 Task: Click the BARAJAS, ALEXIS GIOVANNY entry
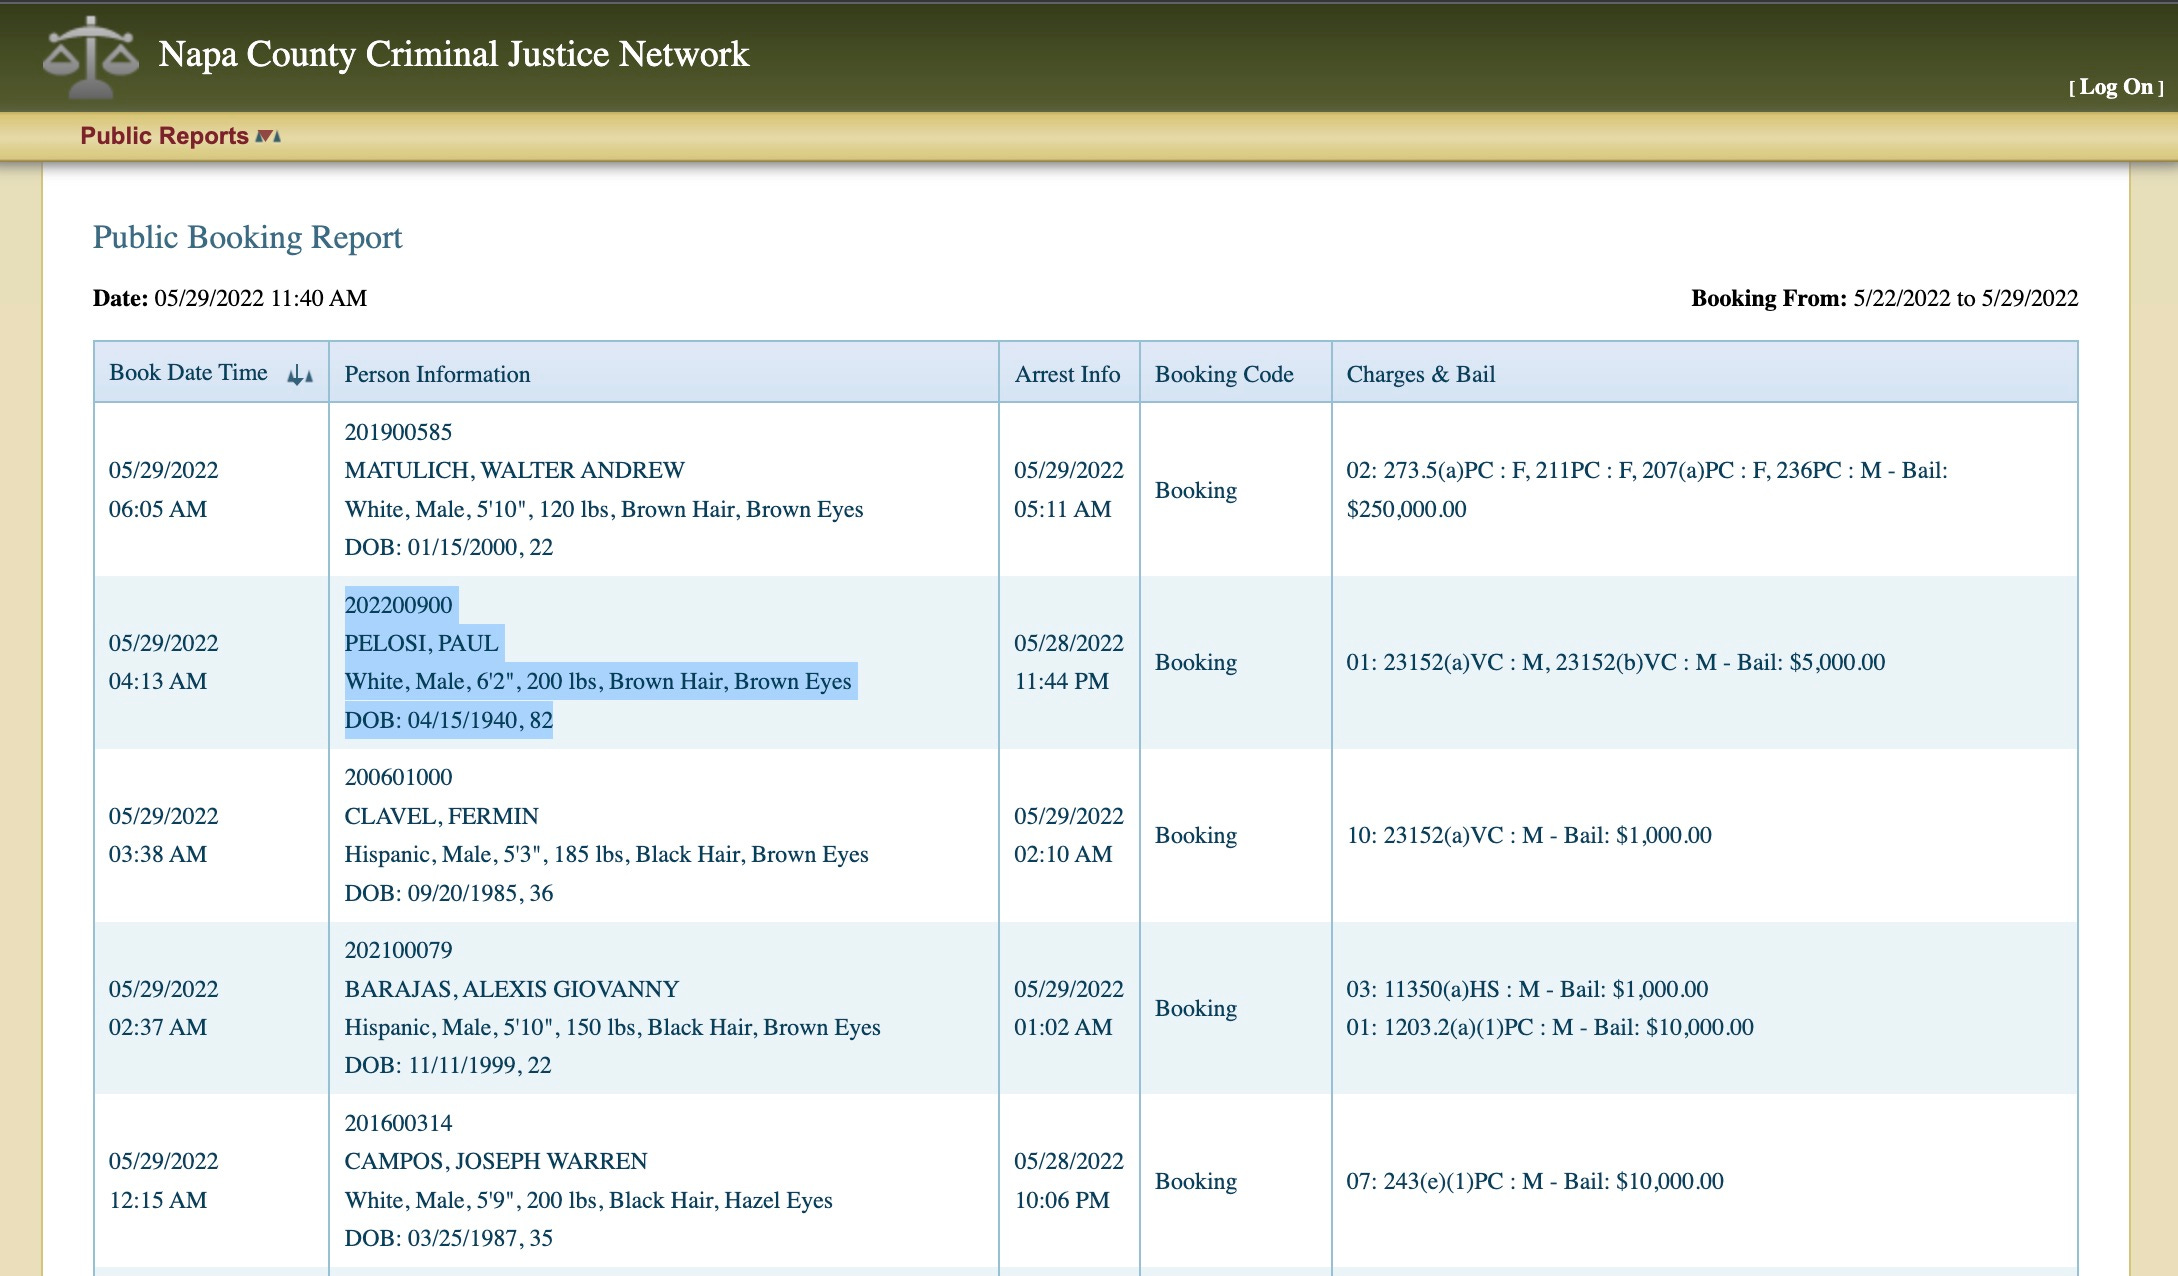(511, 989)
